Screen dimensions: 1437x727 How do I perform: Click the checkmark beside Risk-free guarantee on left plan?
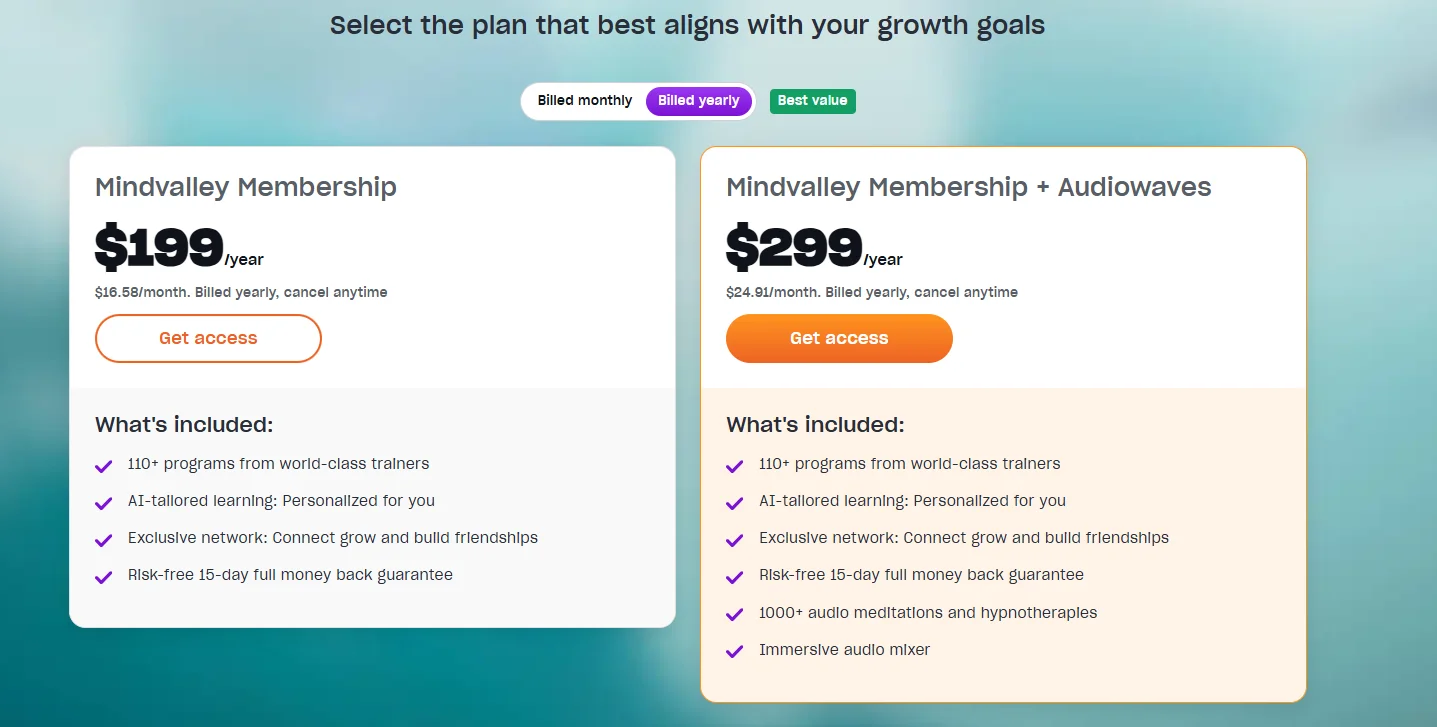pos(103,576)
